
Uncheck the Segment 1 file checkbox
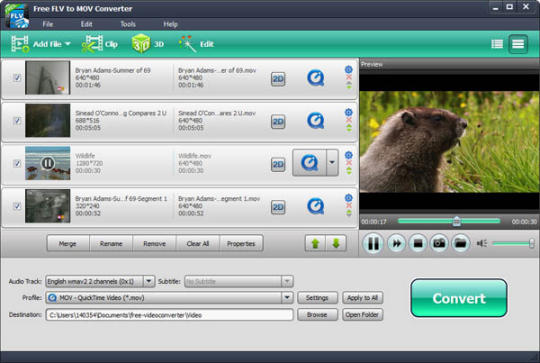pos(17,206)
